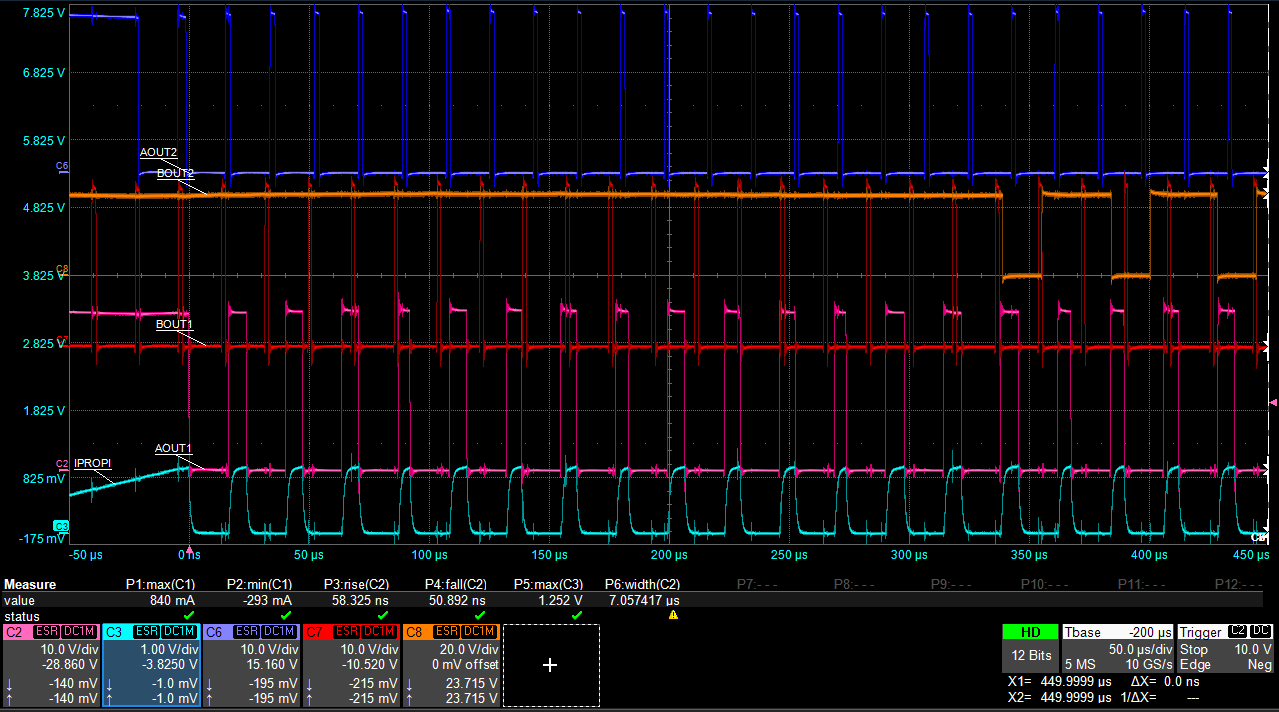This screenshot has height=712, width=1279.
Task: Toggle the HD 12 Bits resolution box
Action: click(1029, 647)
